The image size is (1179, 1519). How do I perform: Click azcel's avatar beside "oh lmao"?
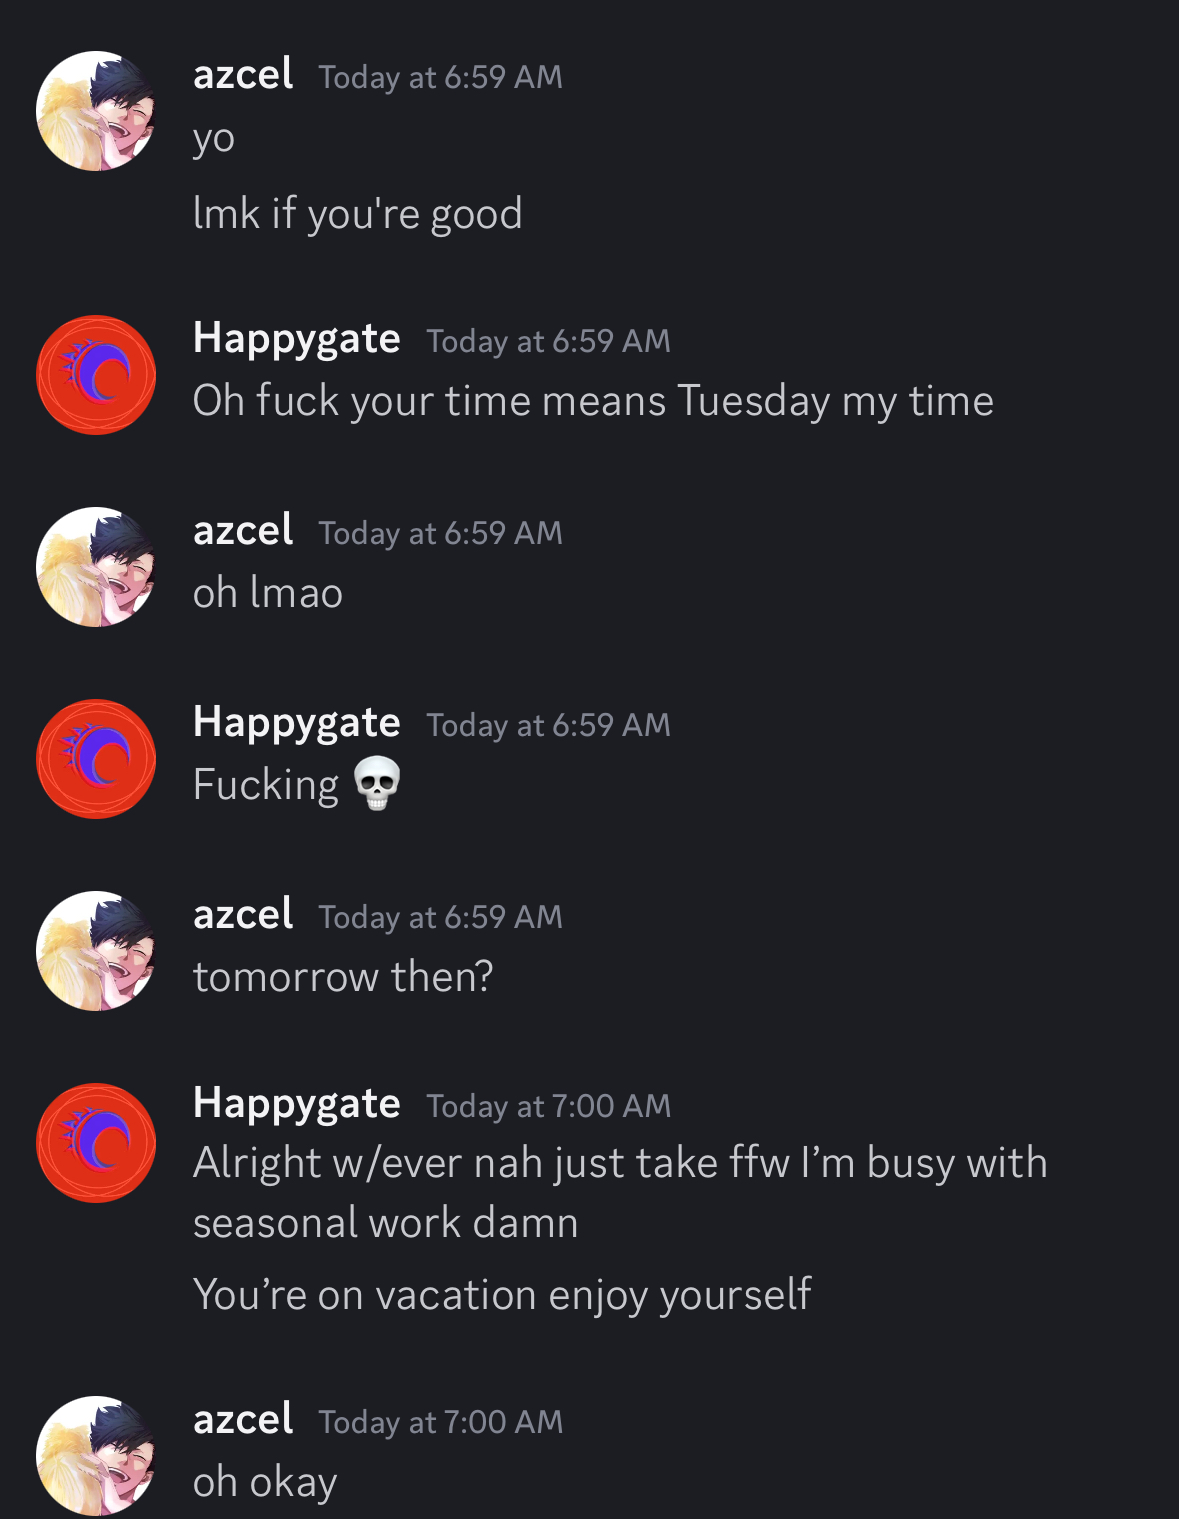96,567
